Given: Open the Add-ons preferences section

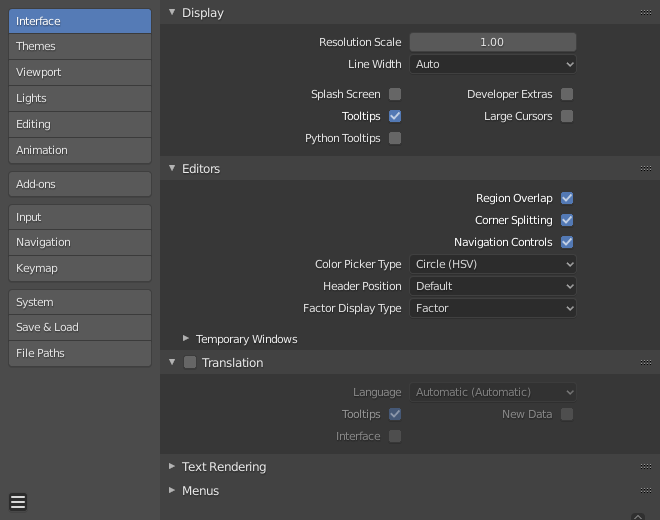Looking at the screenshot, I should [80, 184].
